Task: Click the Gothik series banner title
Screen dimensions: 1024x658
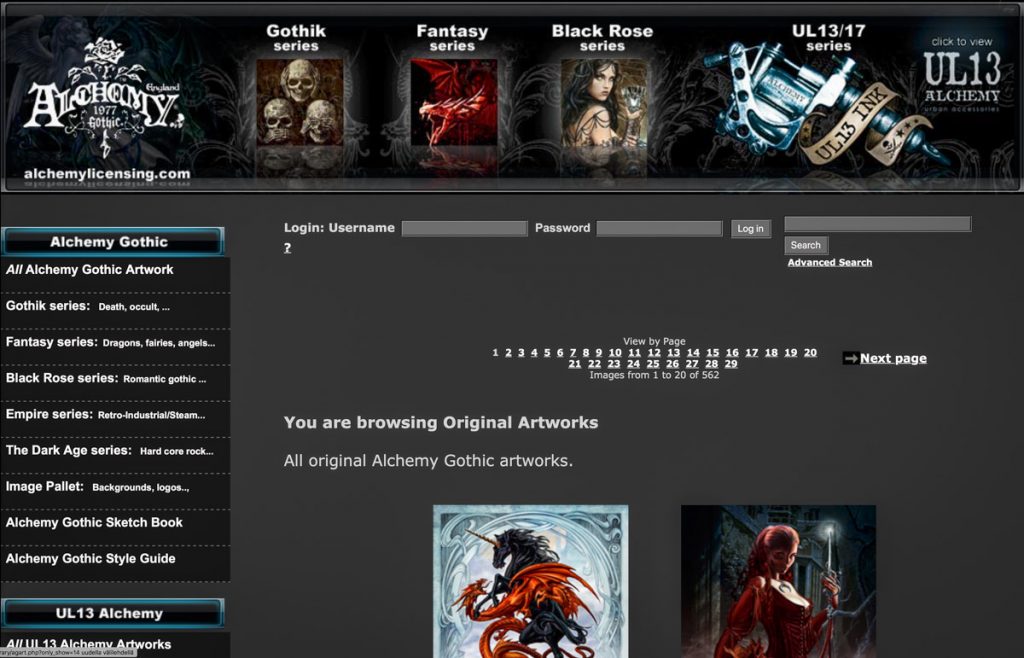Action: tap(296, 38)
